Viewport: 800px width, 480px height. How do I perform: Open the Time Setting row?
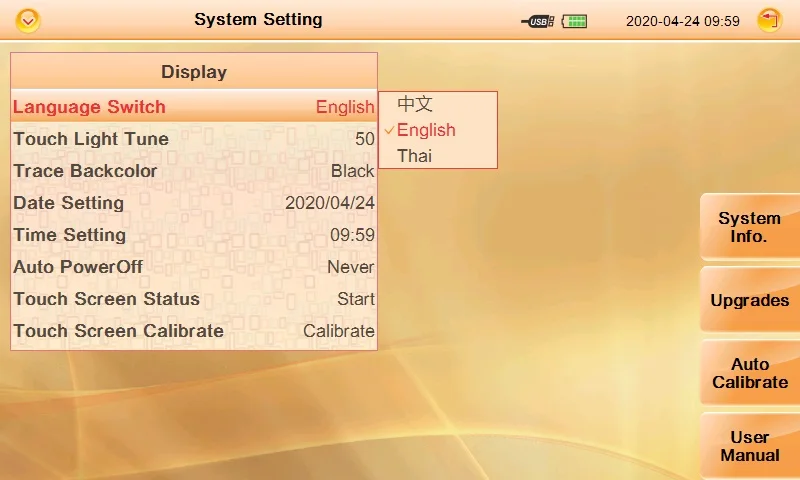pos(194,235)
